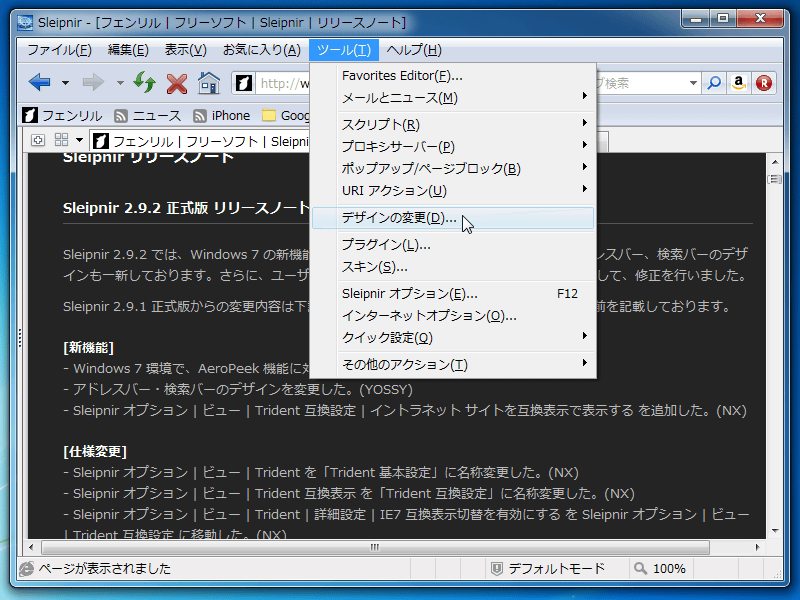Expand the search engine dropdown arrow
800x600 pixels.
coord(693,83)
